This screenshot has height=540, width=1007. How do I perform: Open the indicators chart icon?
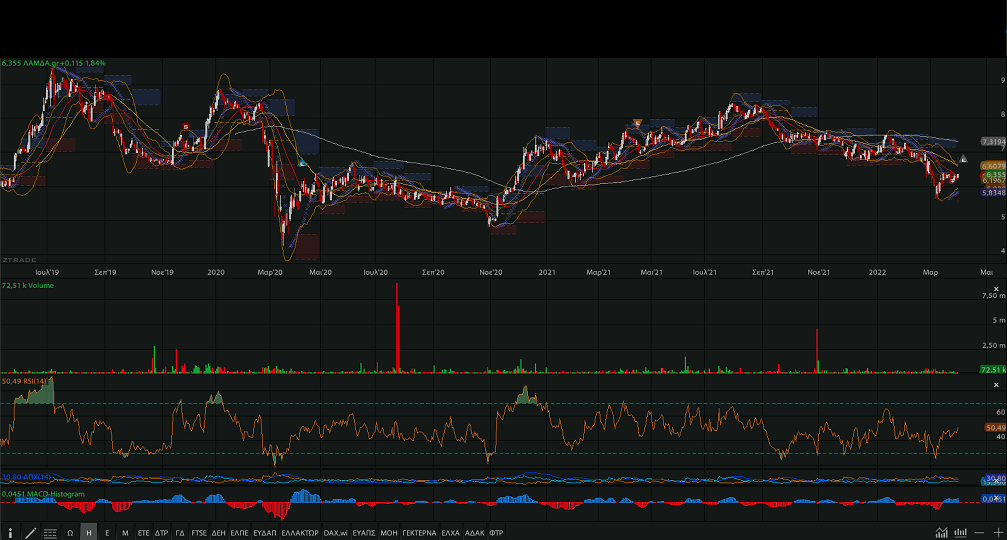click(940, 532)
